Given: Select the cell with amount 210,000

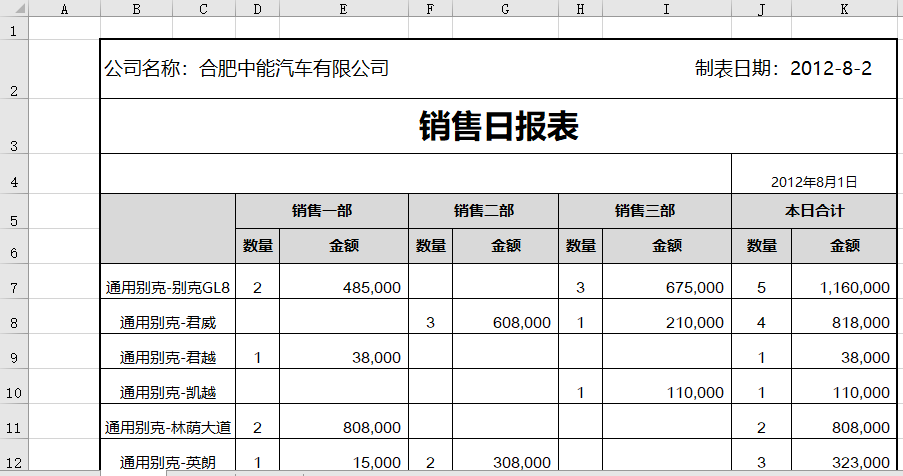Looking at the screenshot, I should click(666, 323).
